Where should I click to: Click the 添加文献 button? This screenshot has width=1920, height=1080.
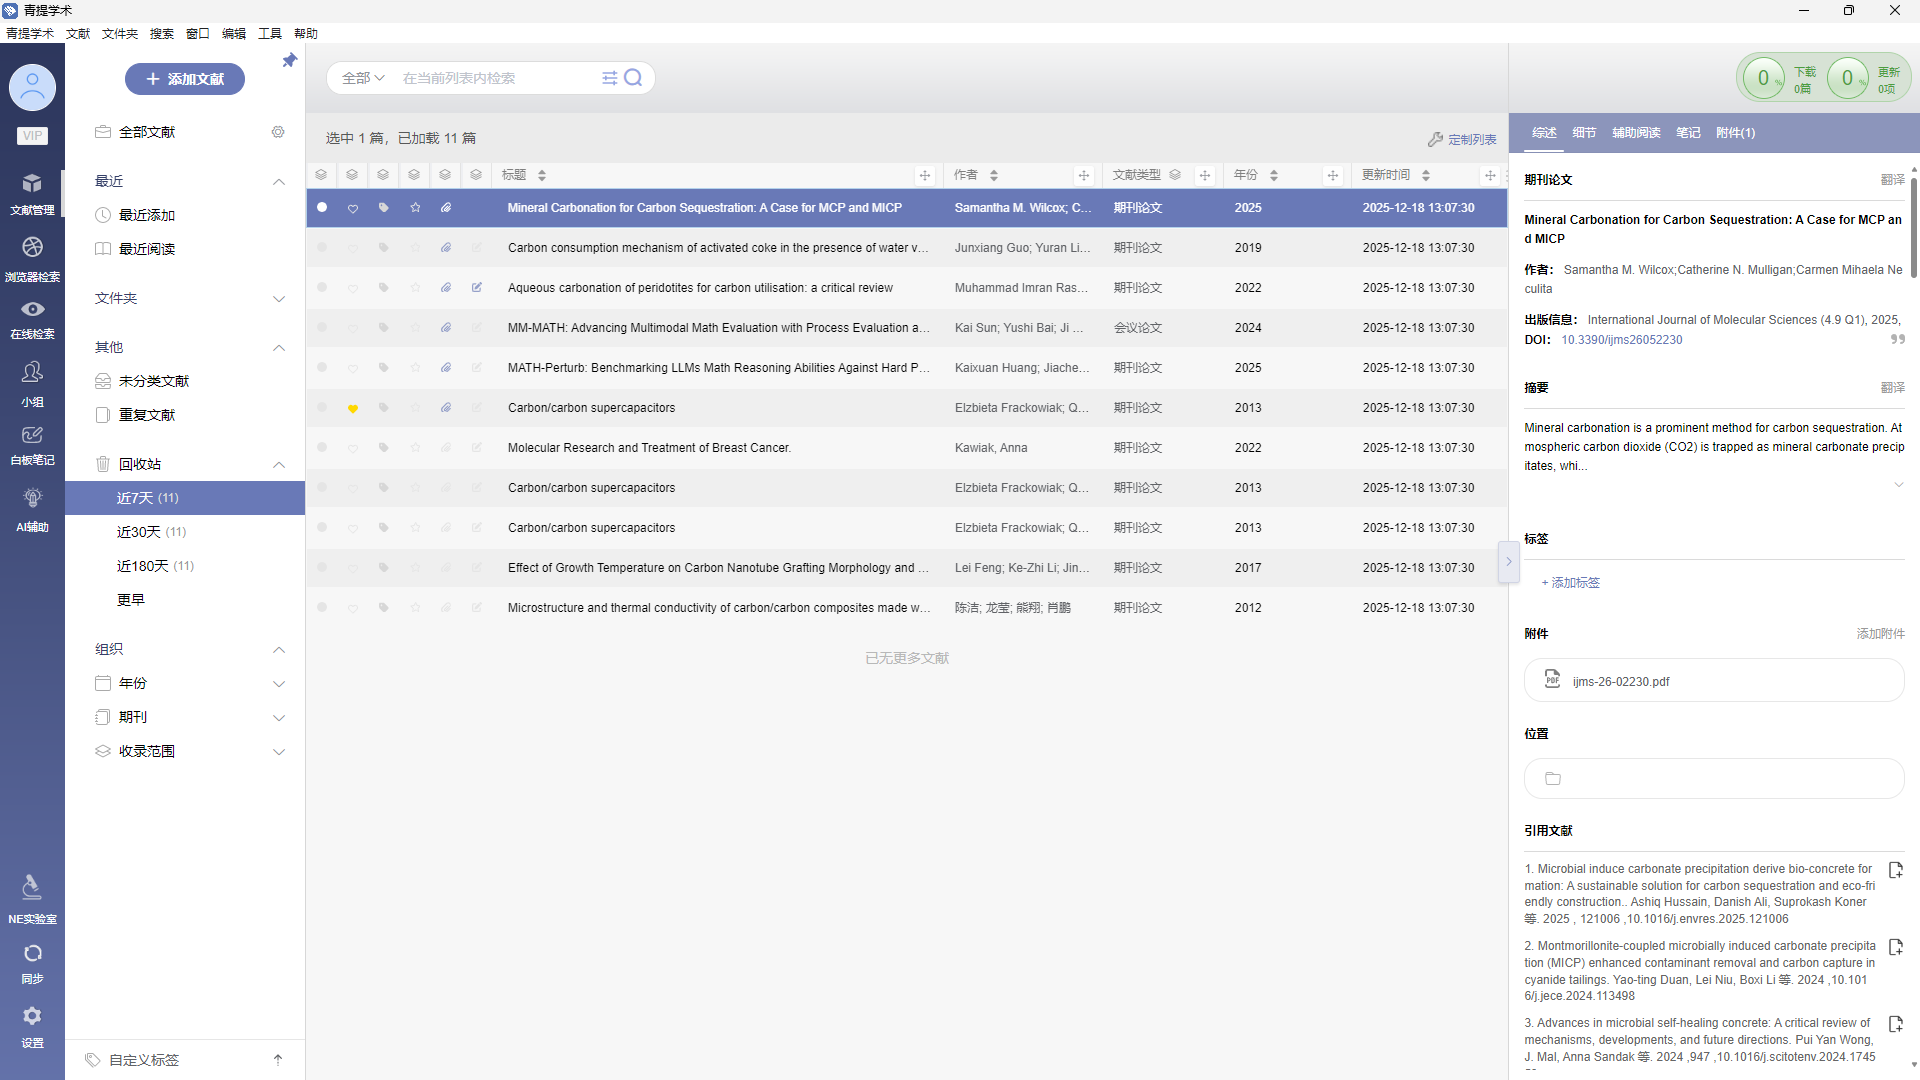(185, 79)
